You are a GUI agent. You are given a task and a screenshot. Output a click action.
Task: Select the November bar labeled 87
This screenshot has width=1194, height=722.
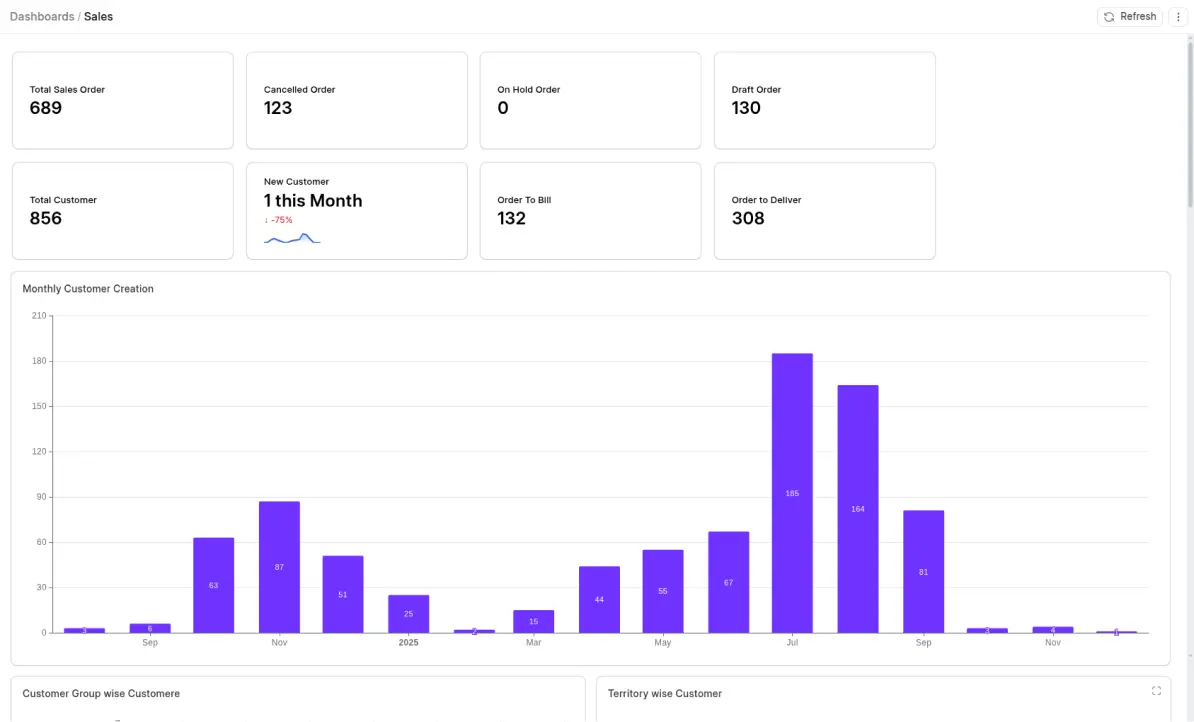click(x=279, y=566)
